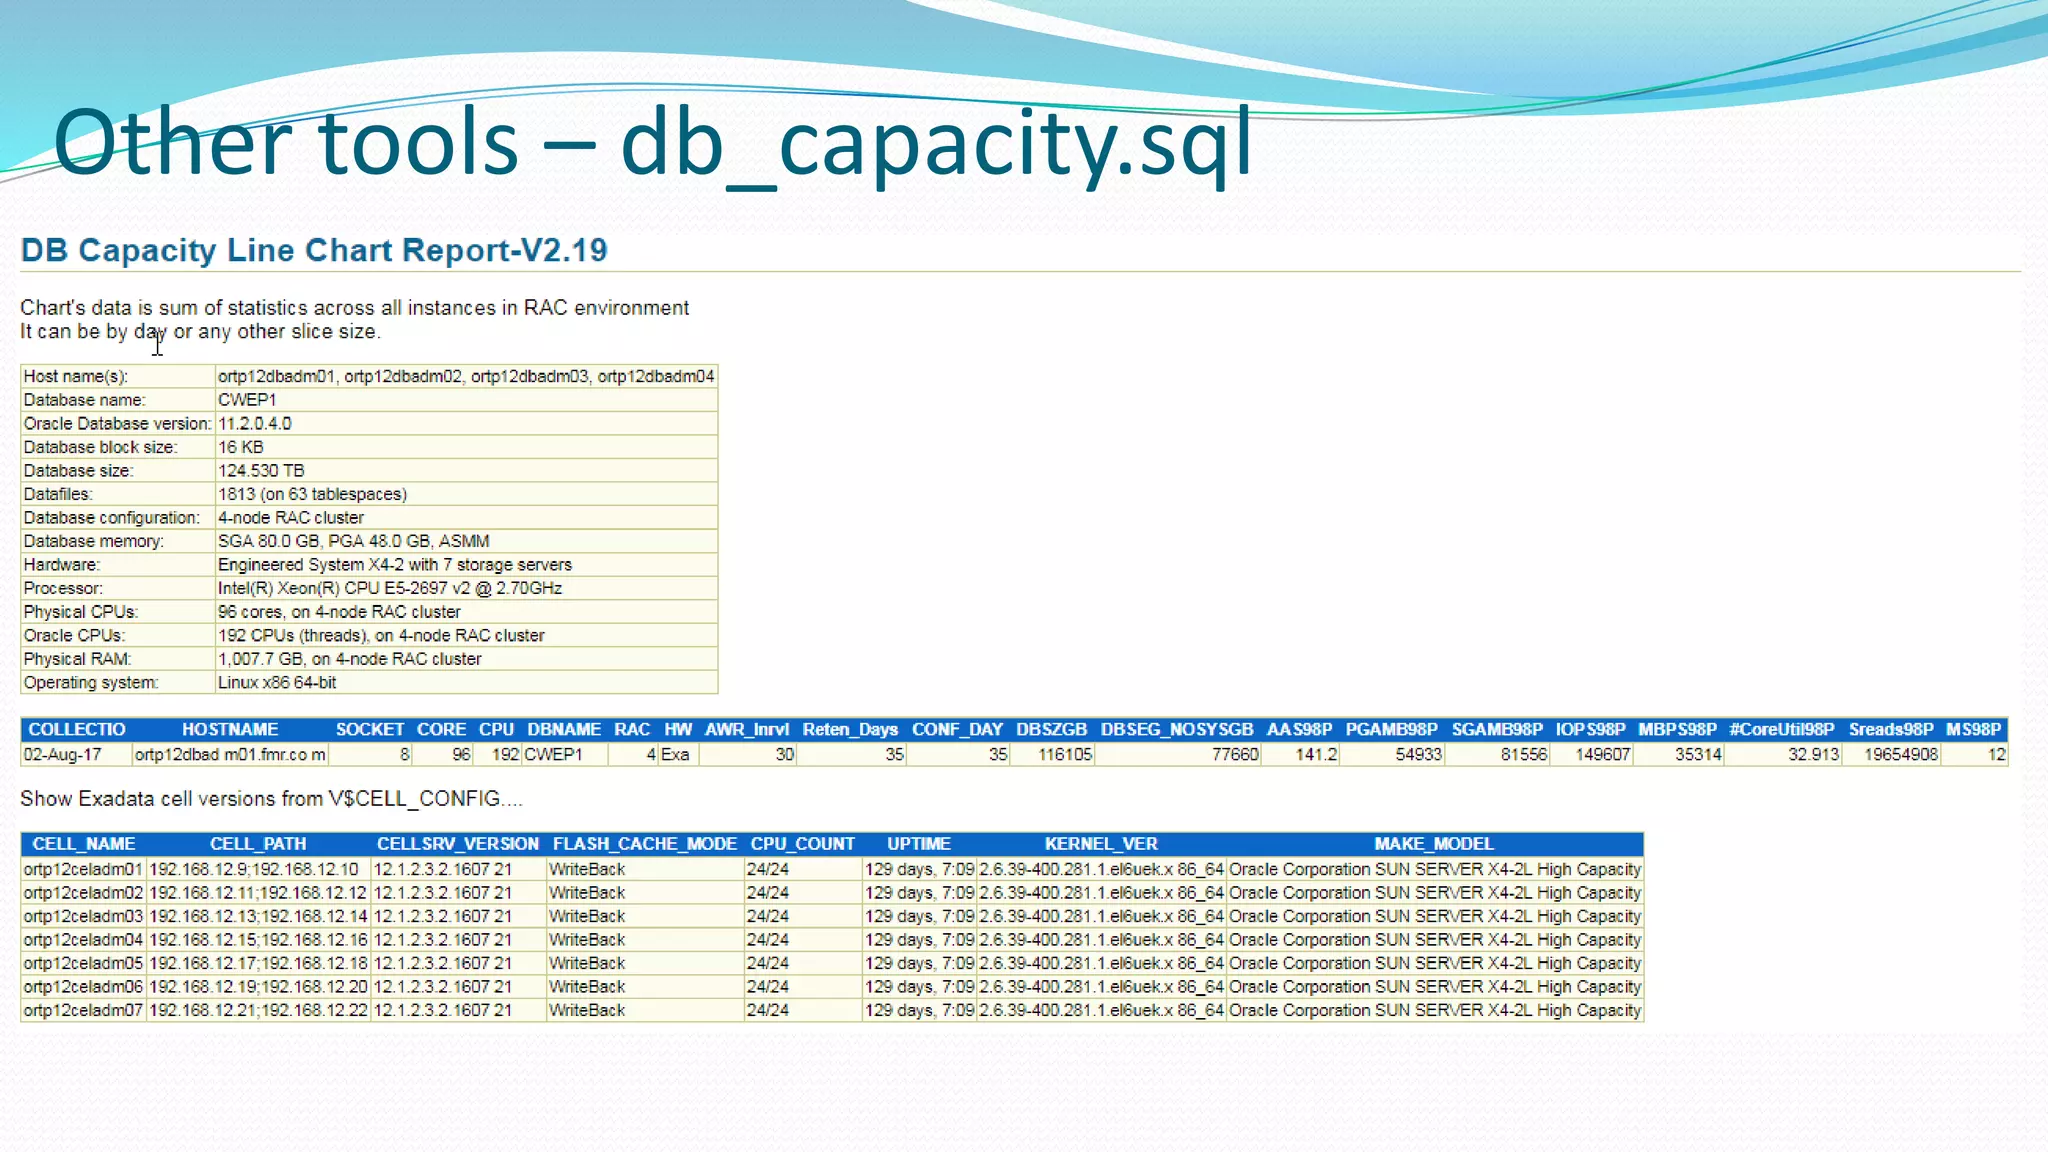
Task: Click the 'AWR_Inrvl' column header
Action: point(747,729)
